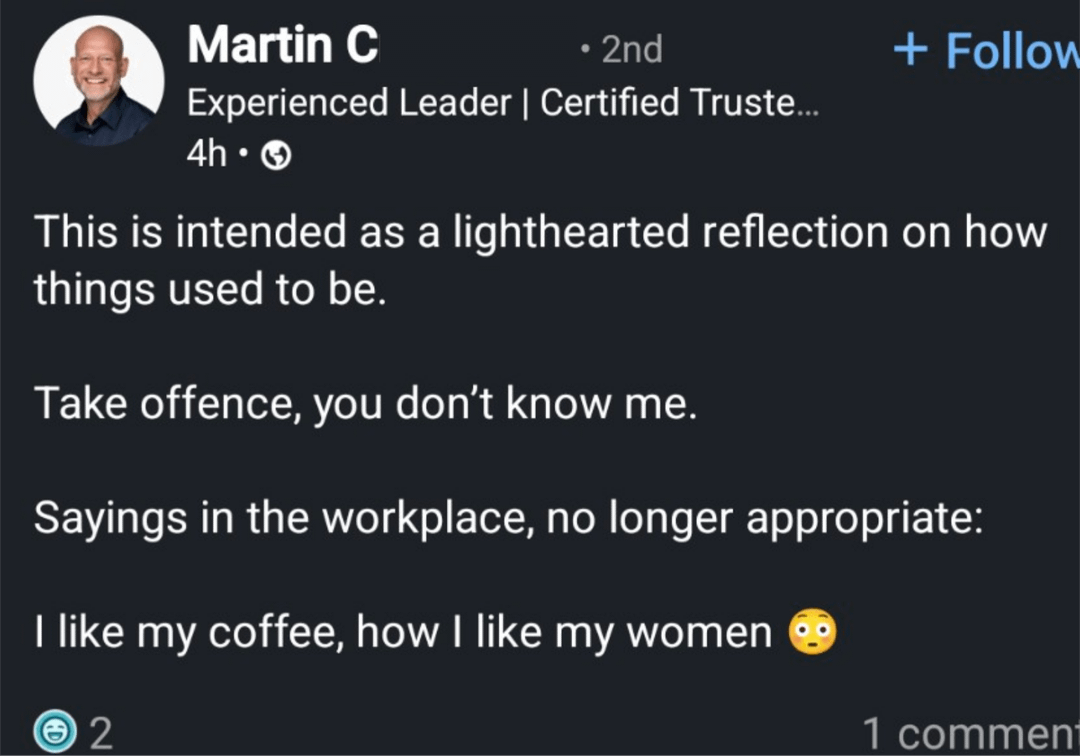The image size is (1080, 756).
Task: Follow Martin C
Action: [x=1010, y=50]
